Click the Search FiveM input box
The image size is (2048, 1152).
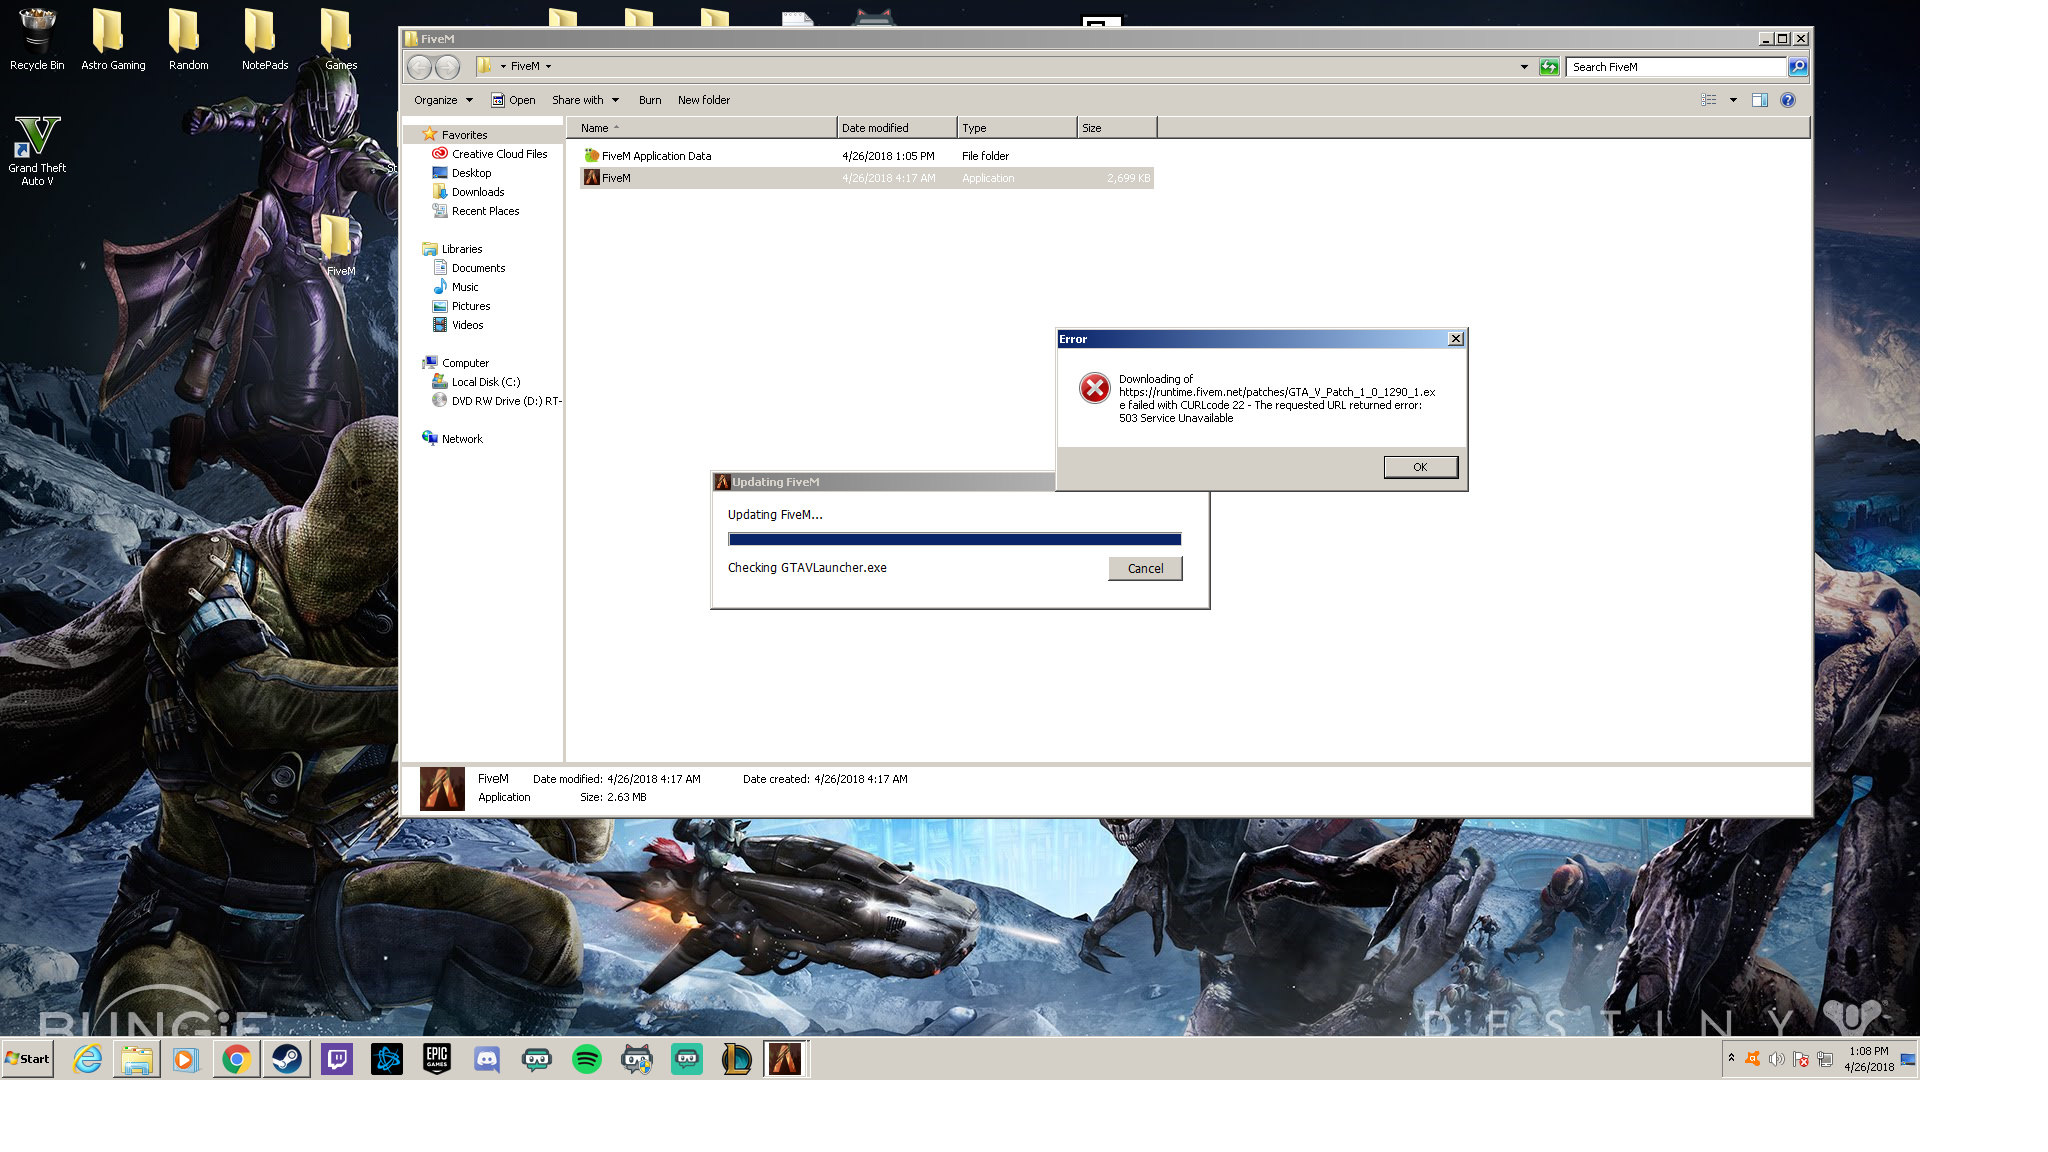click(1676, 67)
